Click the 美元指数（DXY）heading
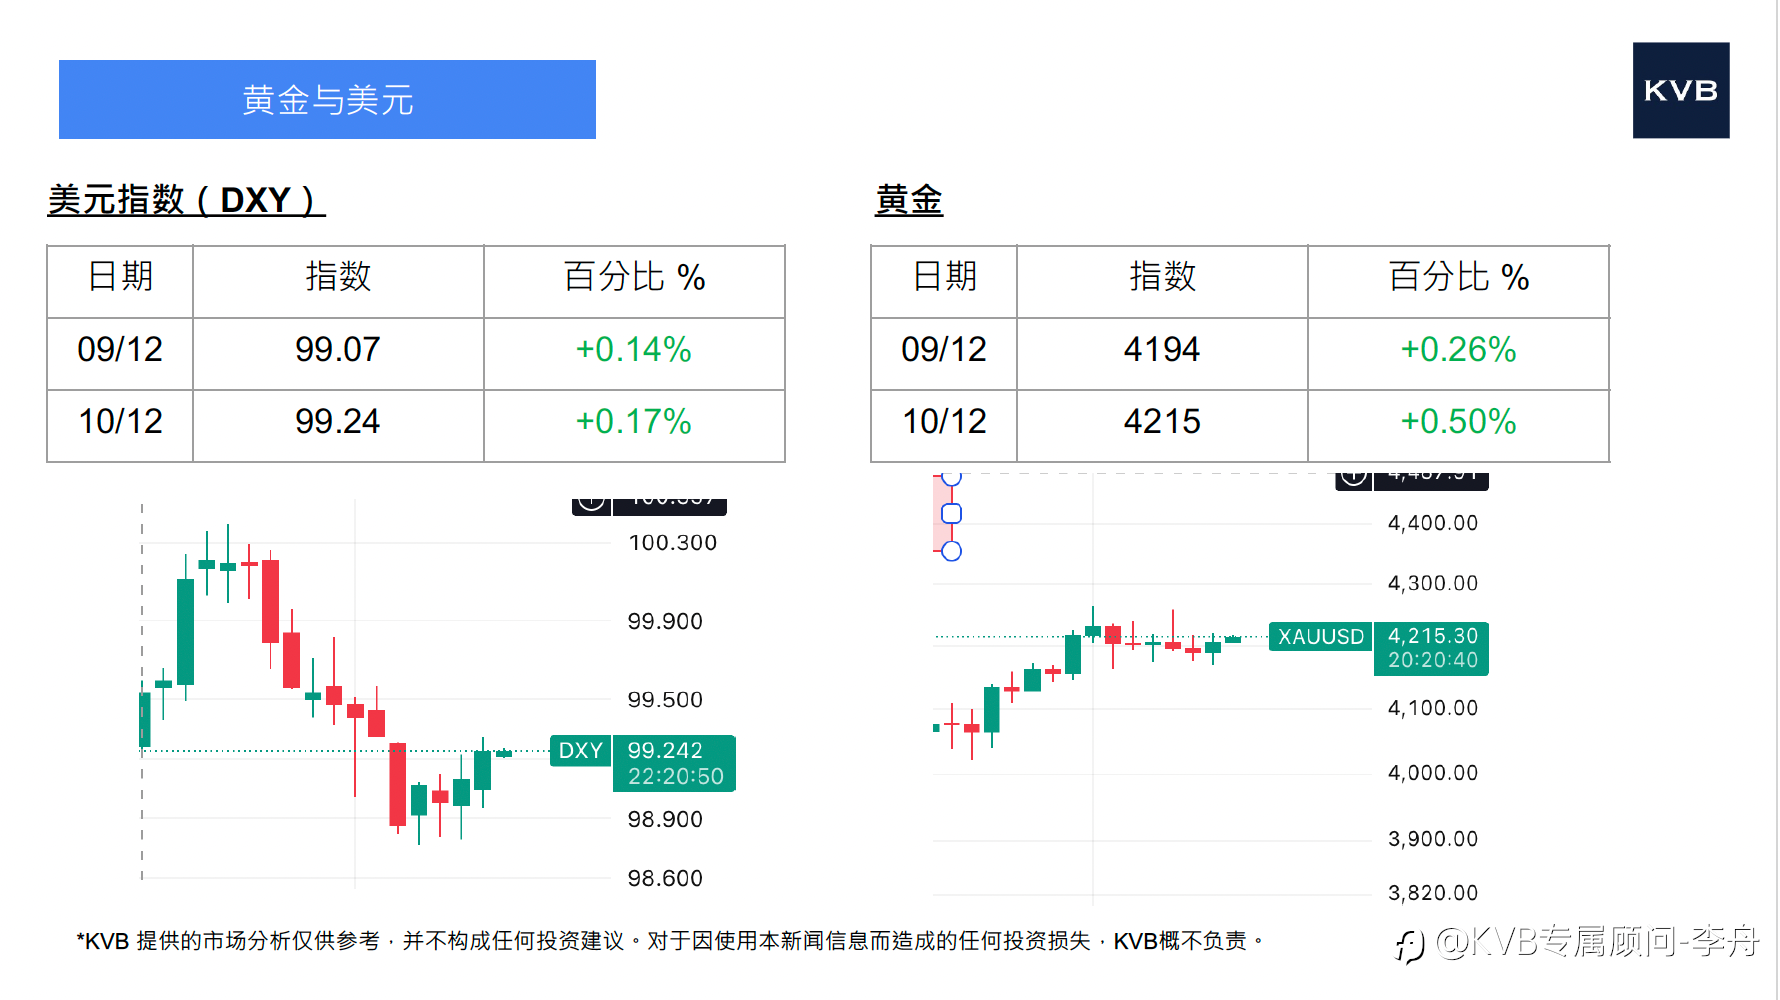 pos(186,200)
